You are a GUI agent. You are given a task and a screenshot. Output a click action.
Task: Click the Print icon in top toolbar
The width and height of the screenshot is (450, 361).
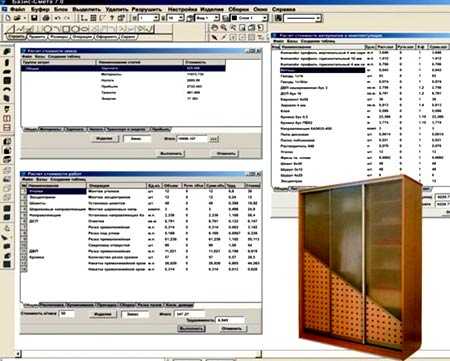tap(46, 18)
